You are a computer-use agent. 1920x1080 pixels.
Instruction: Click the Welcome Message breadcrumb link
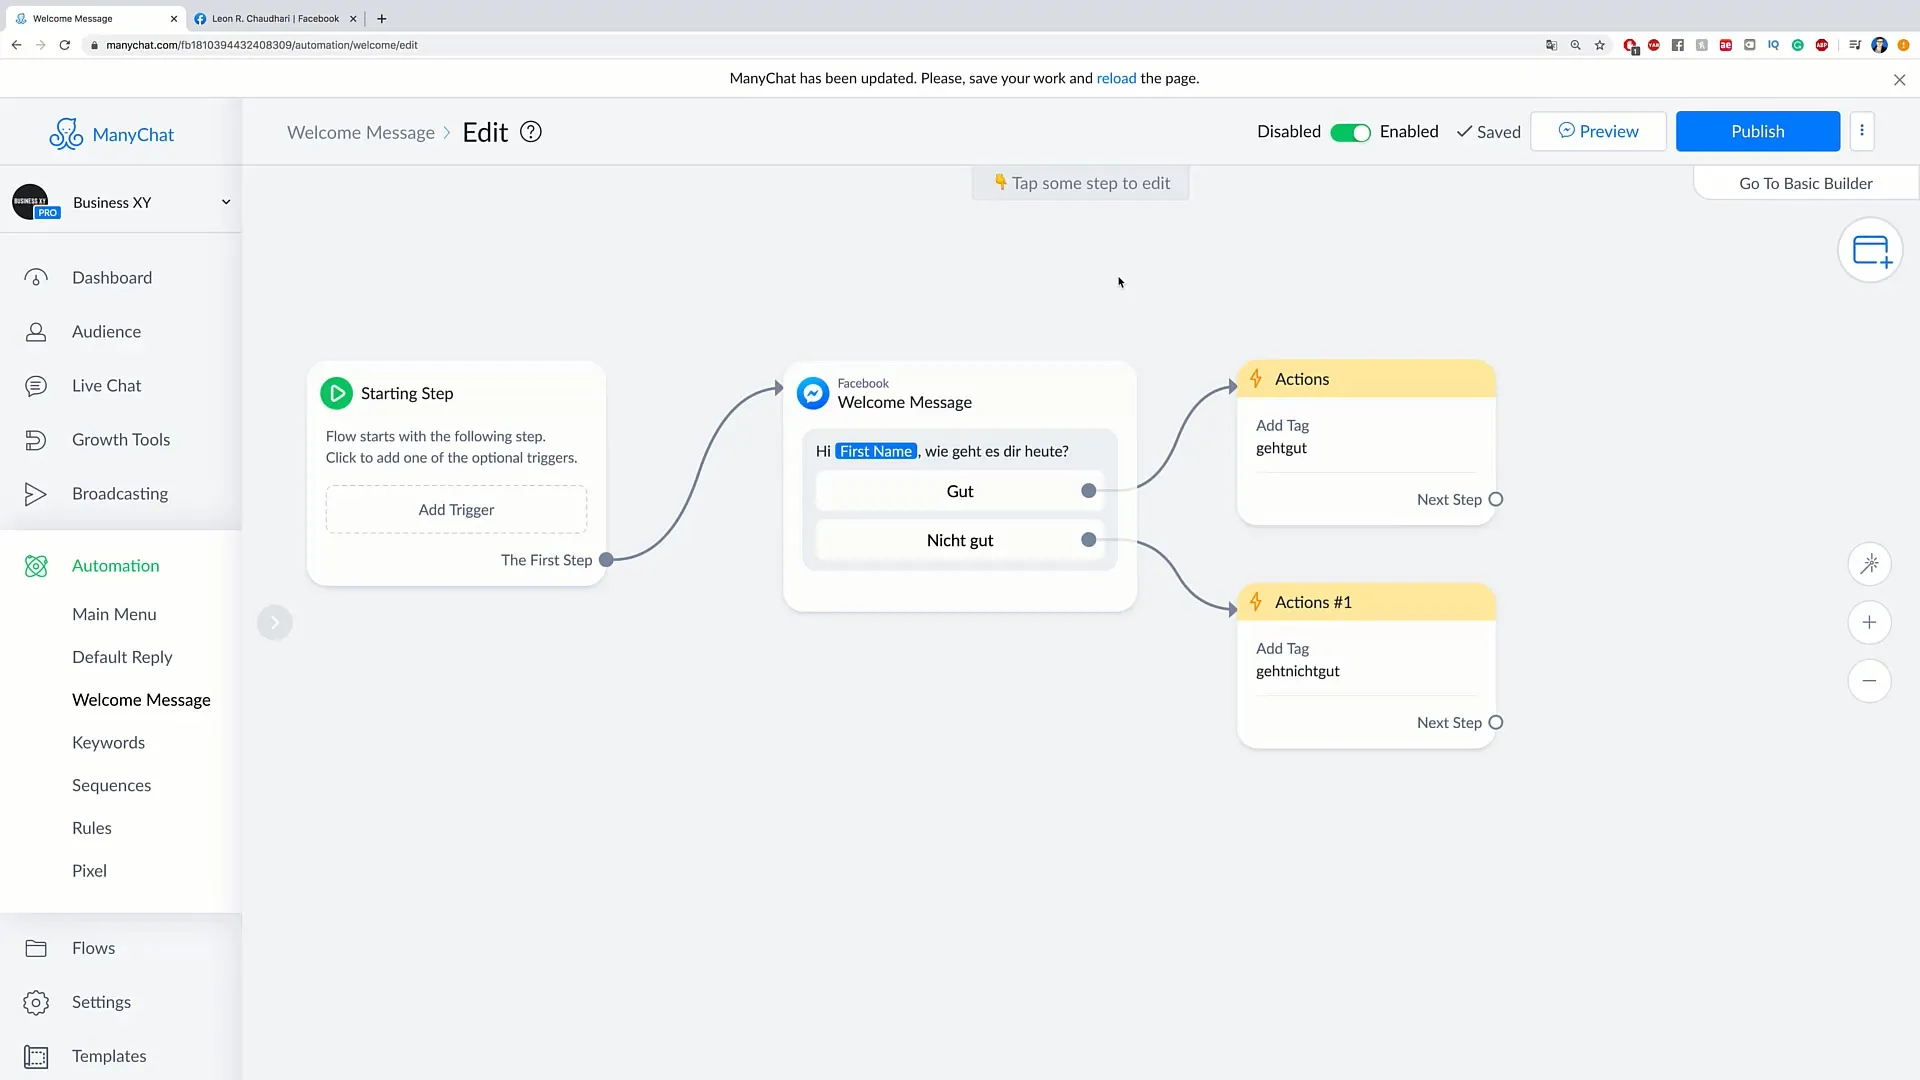pos(361,131)
